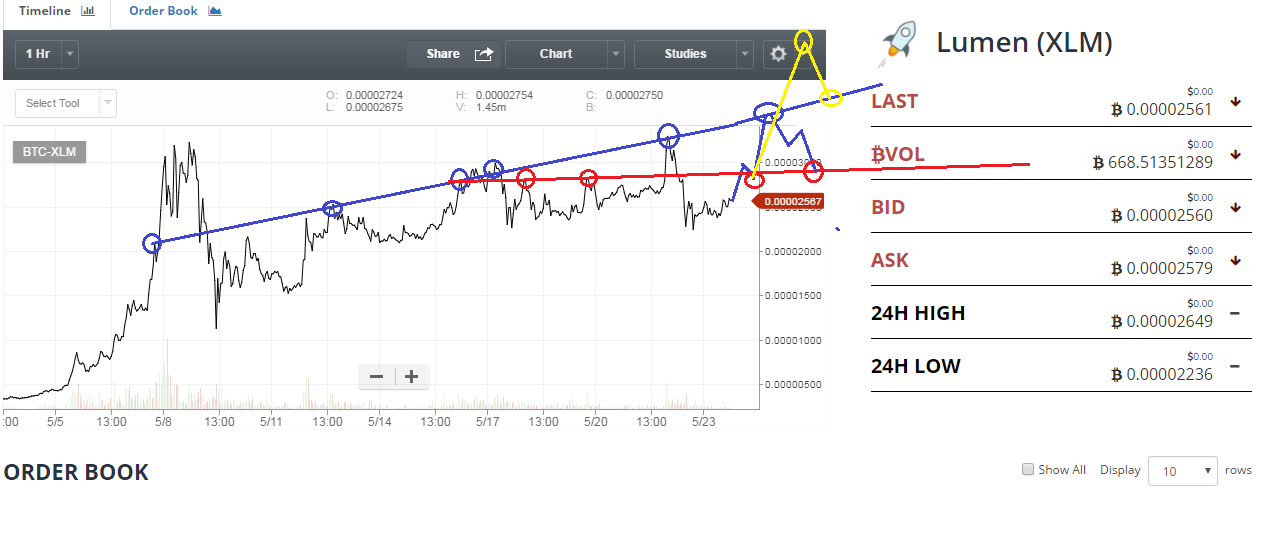Zoom in chart with plus button
Image resolution: width=1281 pixels, height=533 pixels.
point(411,377)
